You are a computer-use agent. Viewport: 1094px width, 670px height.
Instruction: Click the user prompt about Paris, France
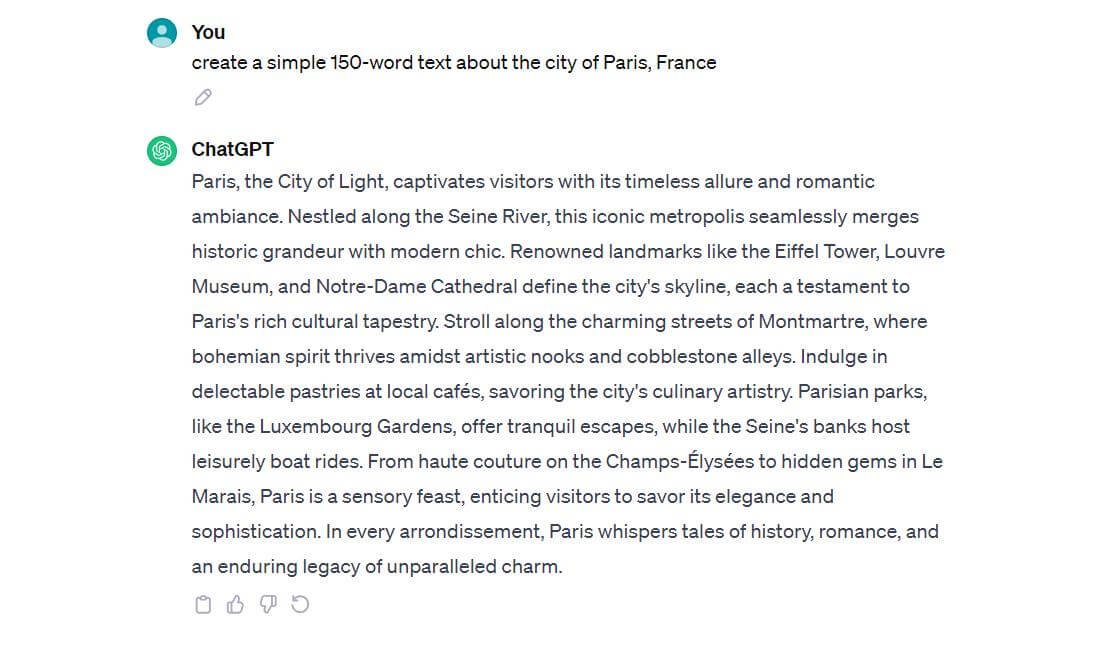pyautogui.click(x=454, y=62)
